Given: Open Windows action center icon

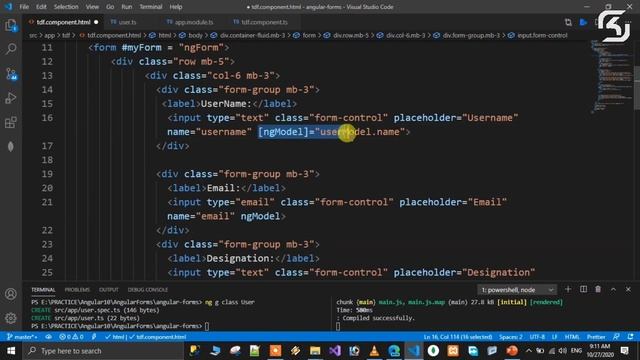Looking at the screenshot, I should pyautogui.click(x=624, y=351).
